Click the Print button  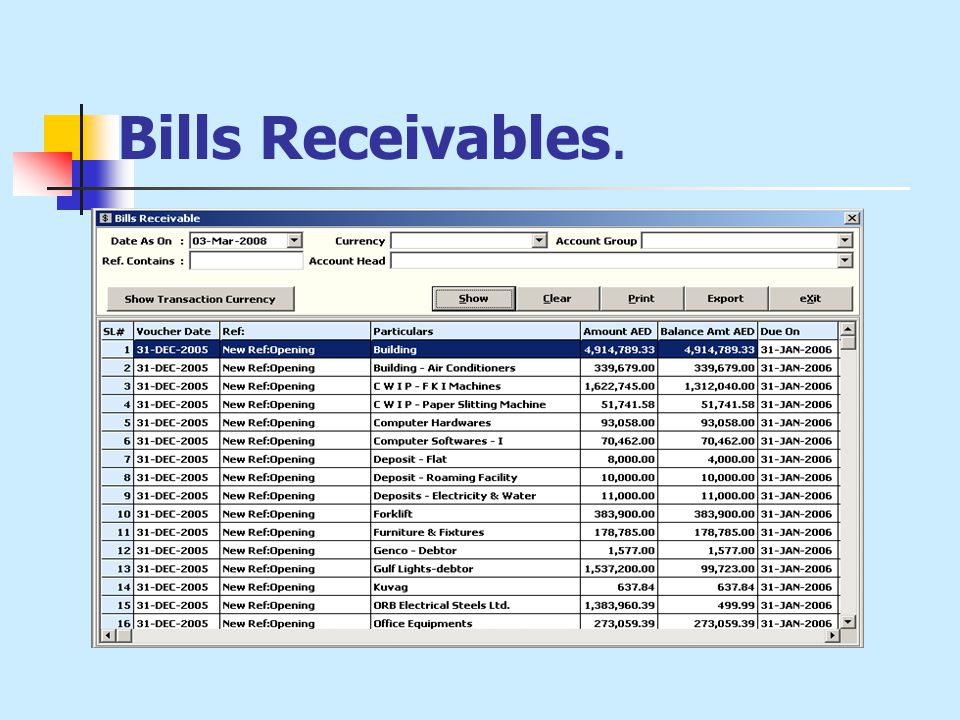(x=641, y=299)
